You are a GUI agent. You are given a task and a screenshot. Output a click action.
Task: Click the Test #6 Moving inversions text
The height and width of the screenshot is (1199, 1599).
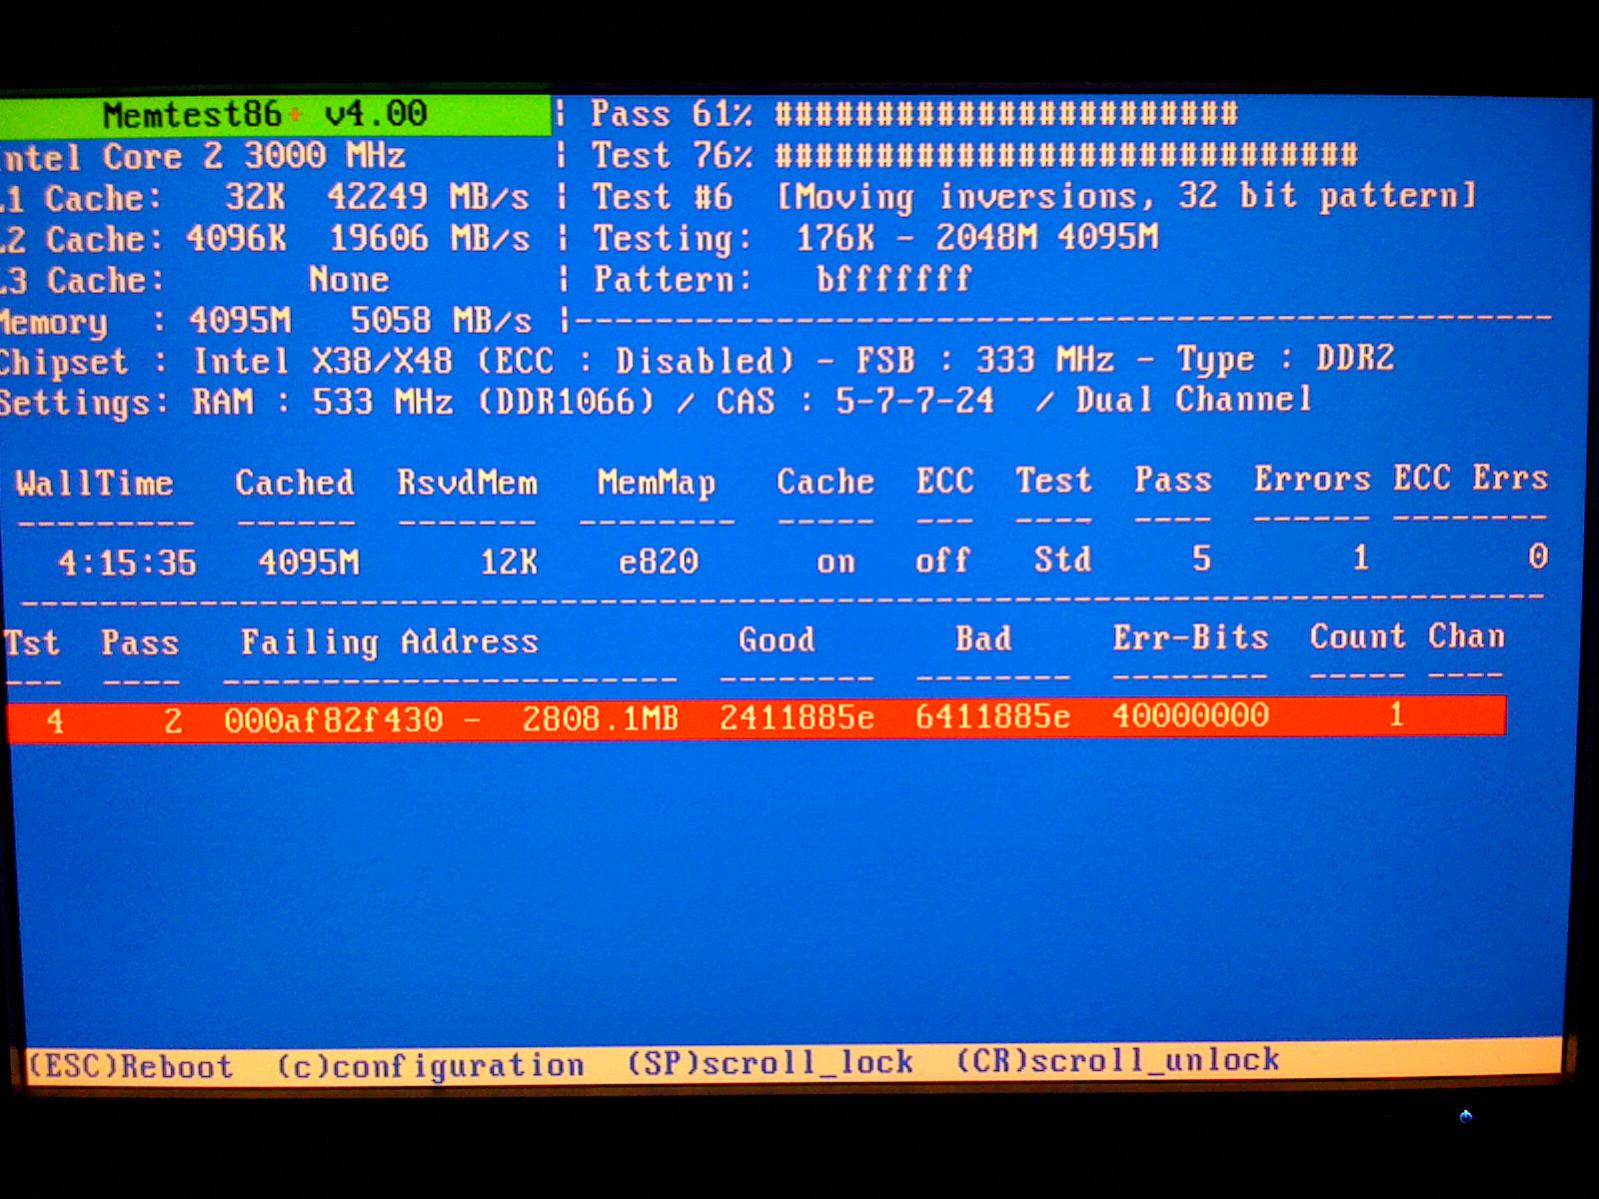(x=1034, y=197)
